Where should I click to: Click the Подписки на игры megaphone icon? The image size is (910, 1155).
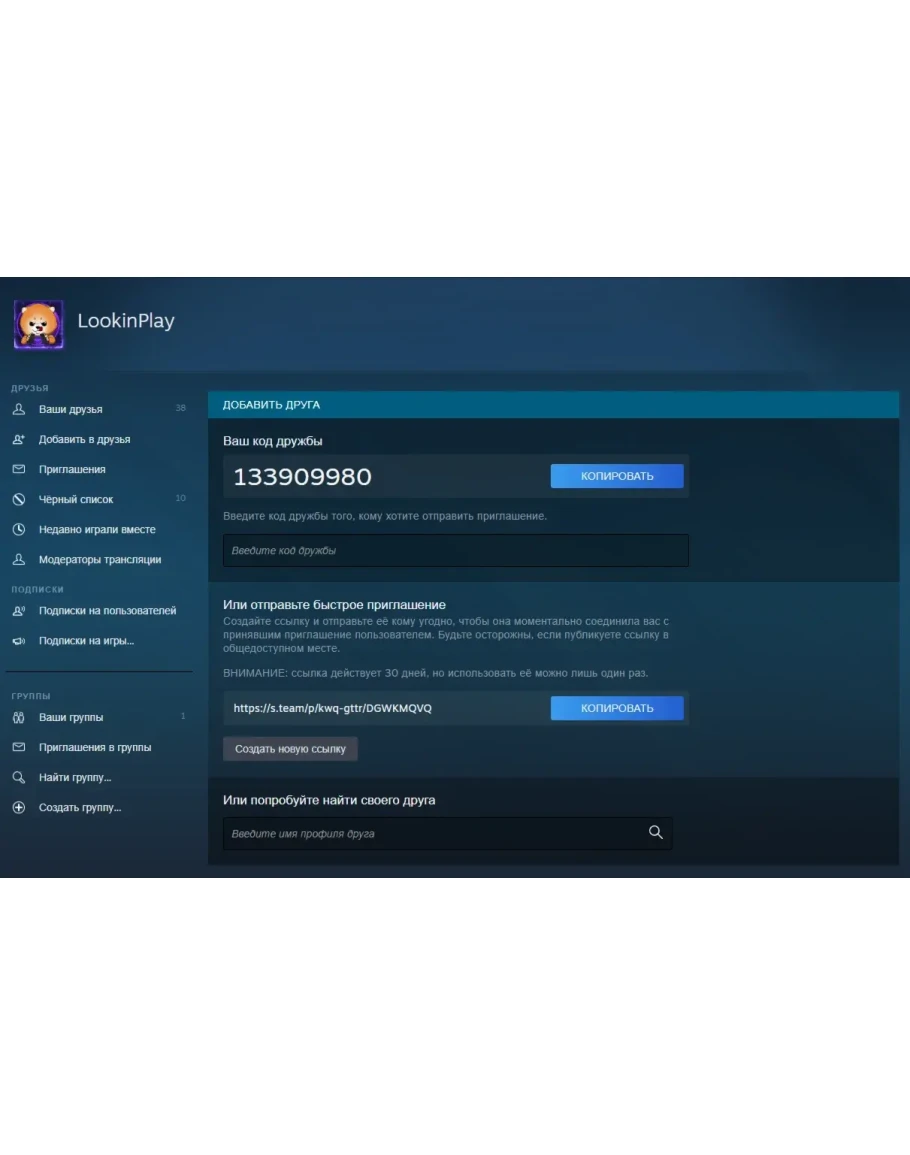click(18, 640)
